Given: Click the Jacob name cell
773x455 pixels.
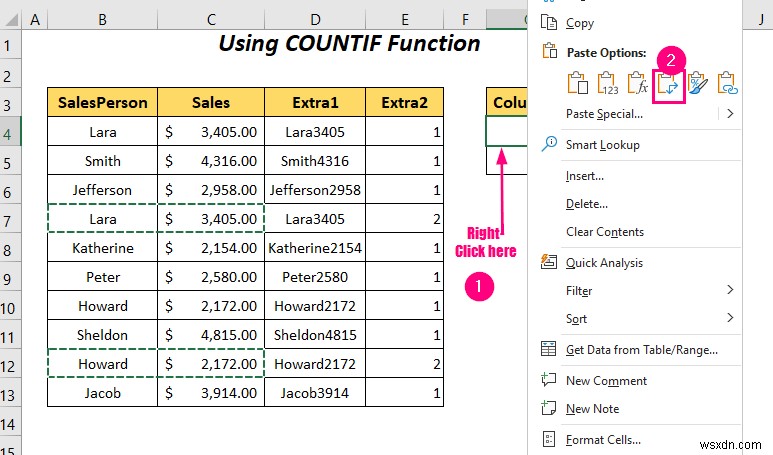Looking at the screenshot, I should click(103, 392).
